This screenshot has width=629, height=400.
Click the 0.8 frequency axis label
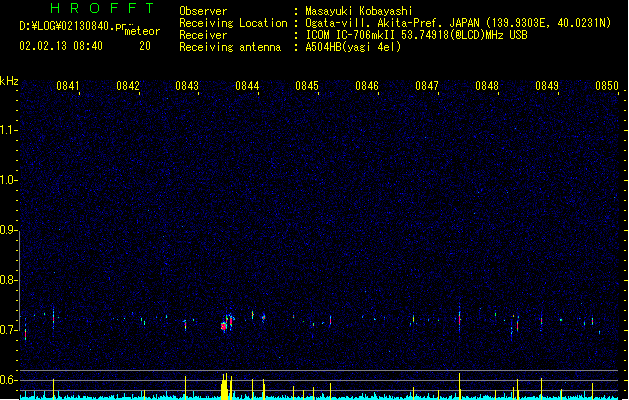(9, 280)
